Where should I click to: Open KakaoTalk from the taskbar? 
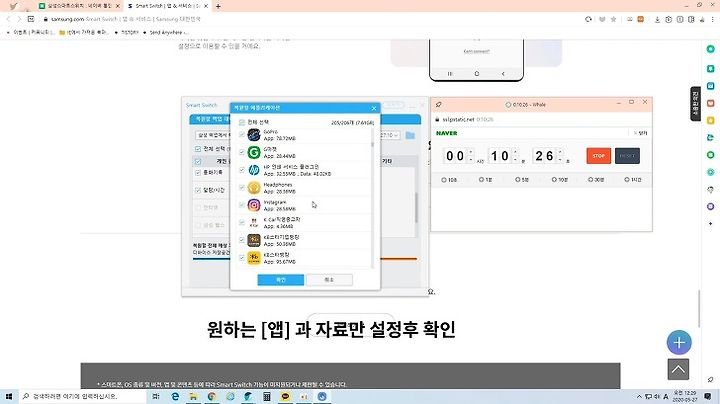point(285,396)
